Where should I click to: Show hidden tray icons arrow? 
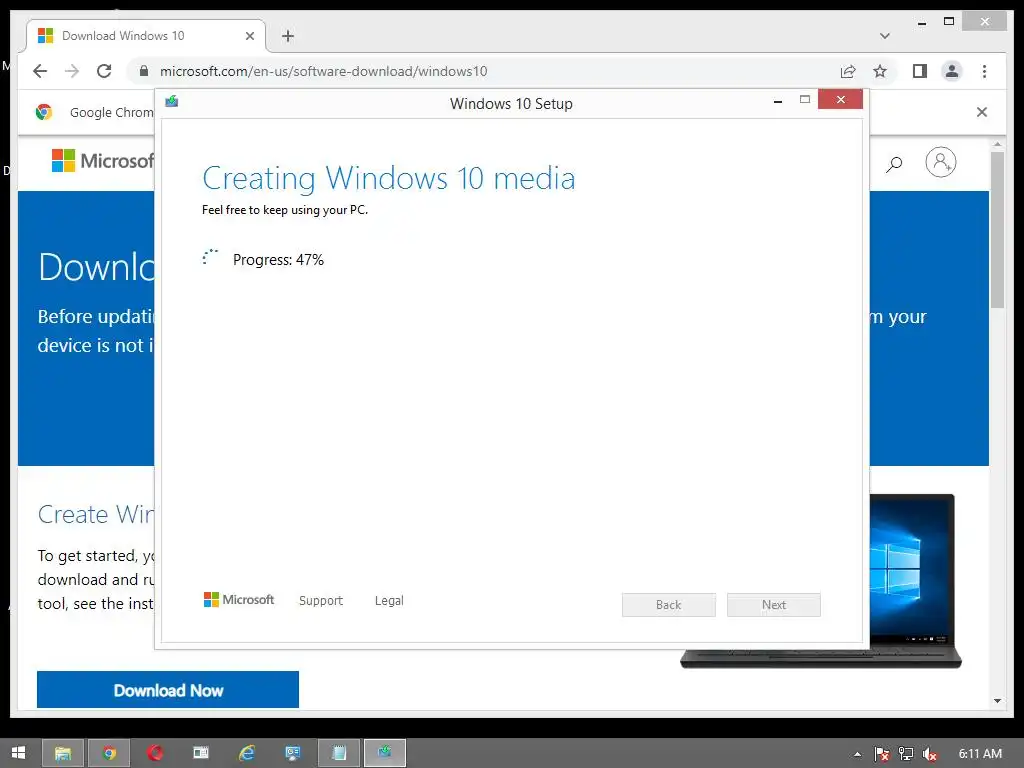857,754
